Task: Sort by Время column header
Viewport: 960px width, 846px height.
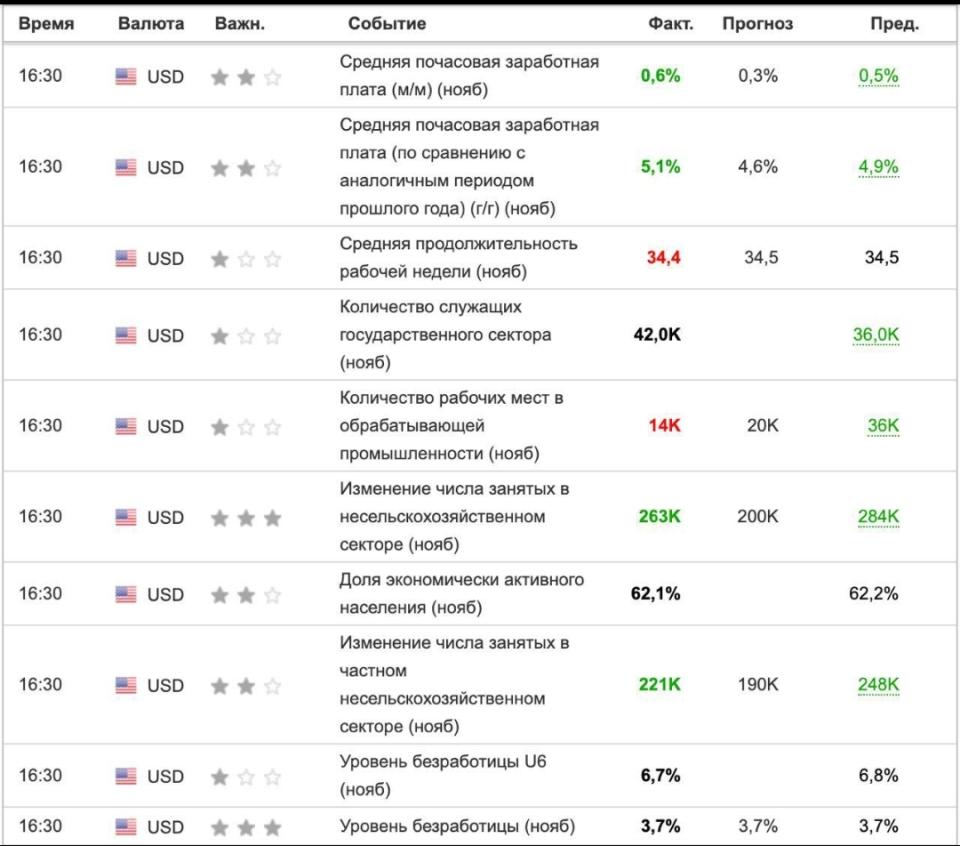Action: 46,24
